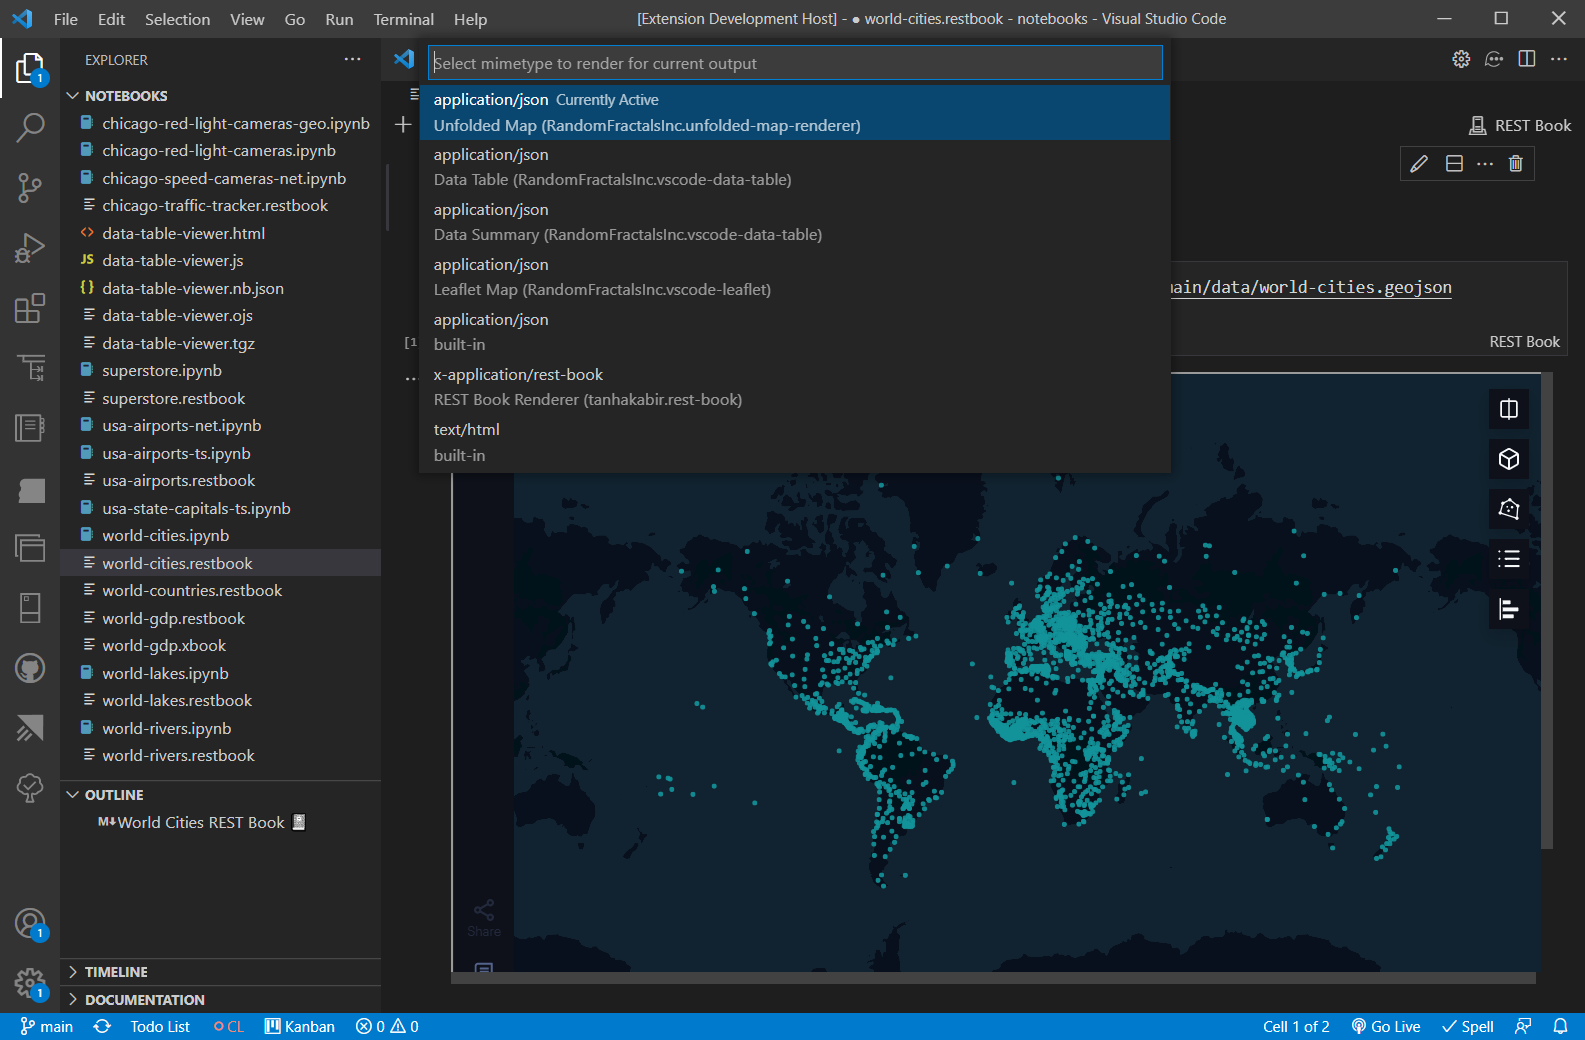Choose REST Book Renderer mimetype option
Image resolution: width=1585 pixels, height=1040 pixels.
click(x=795, y=387)
